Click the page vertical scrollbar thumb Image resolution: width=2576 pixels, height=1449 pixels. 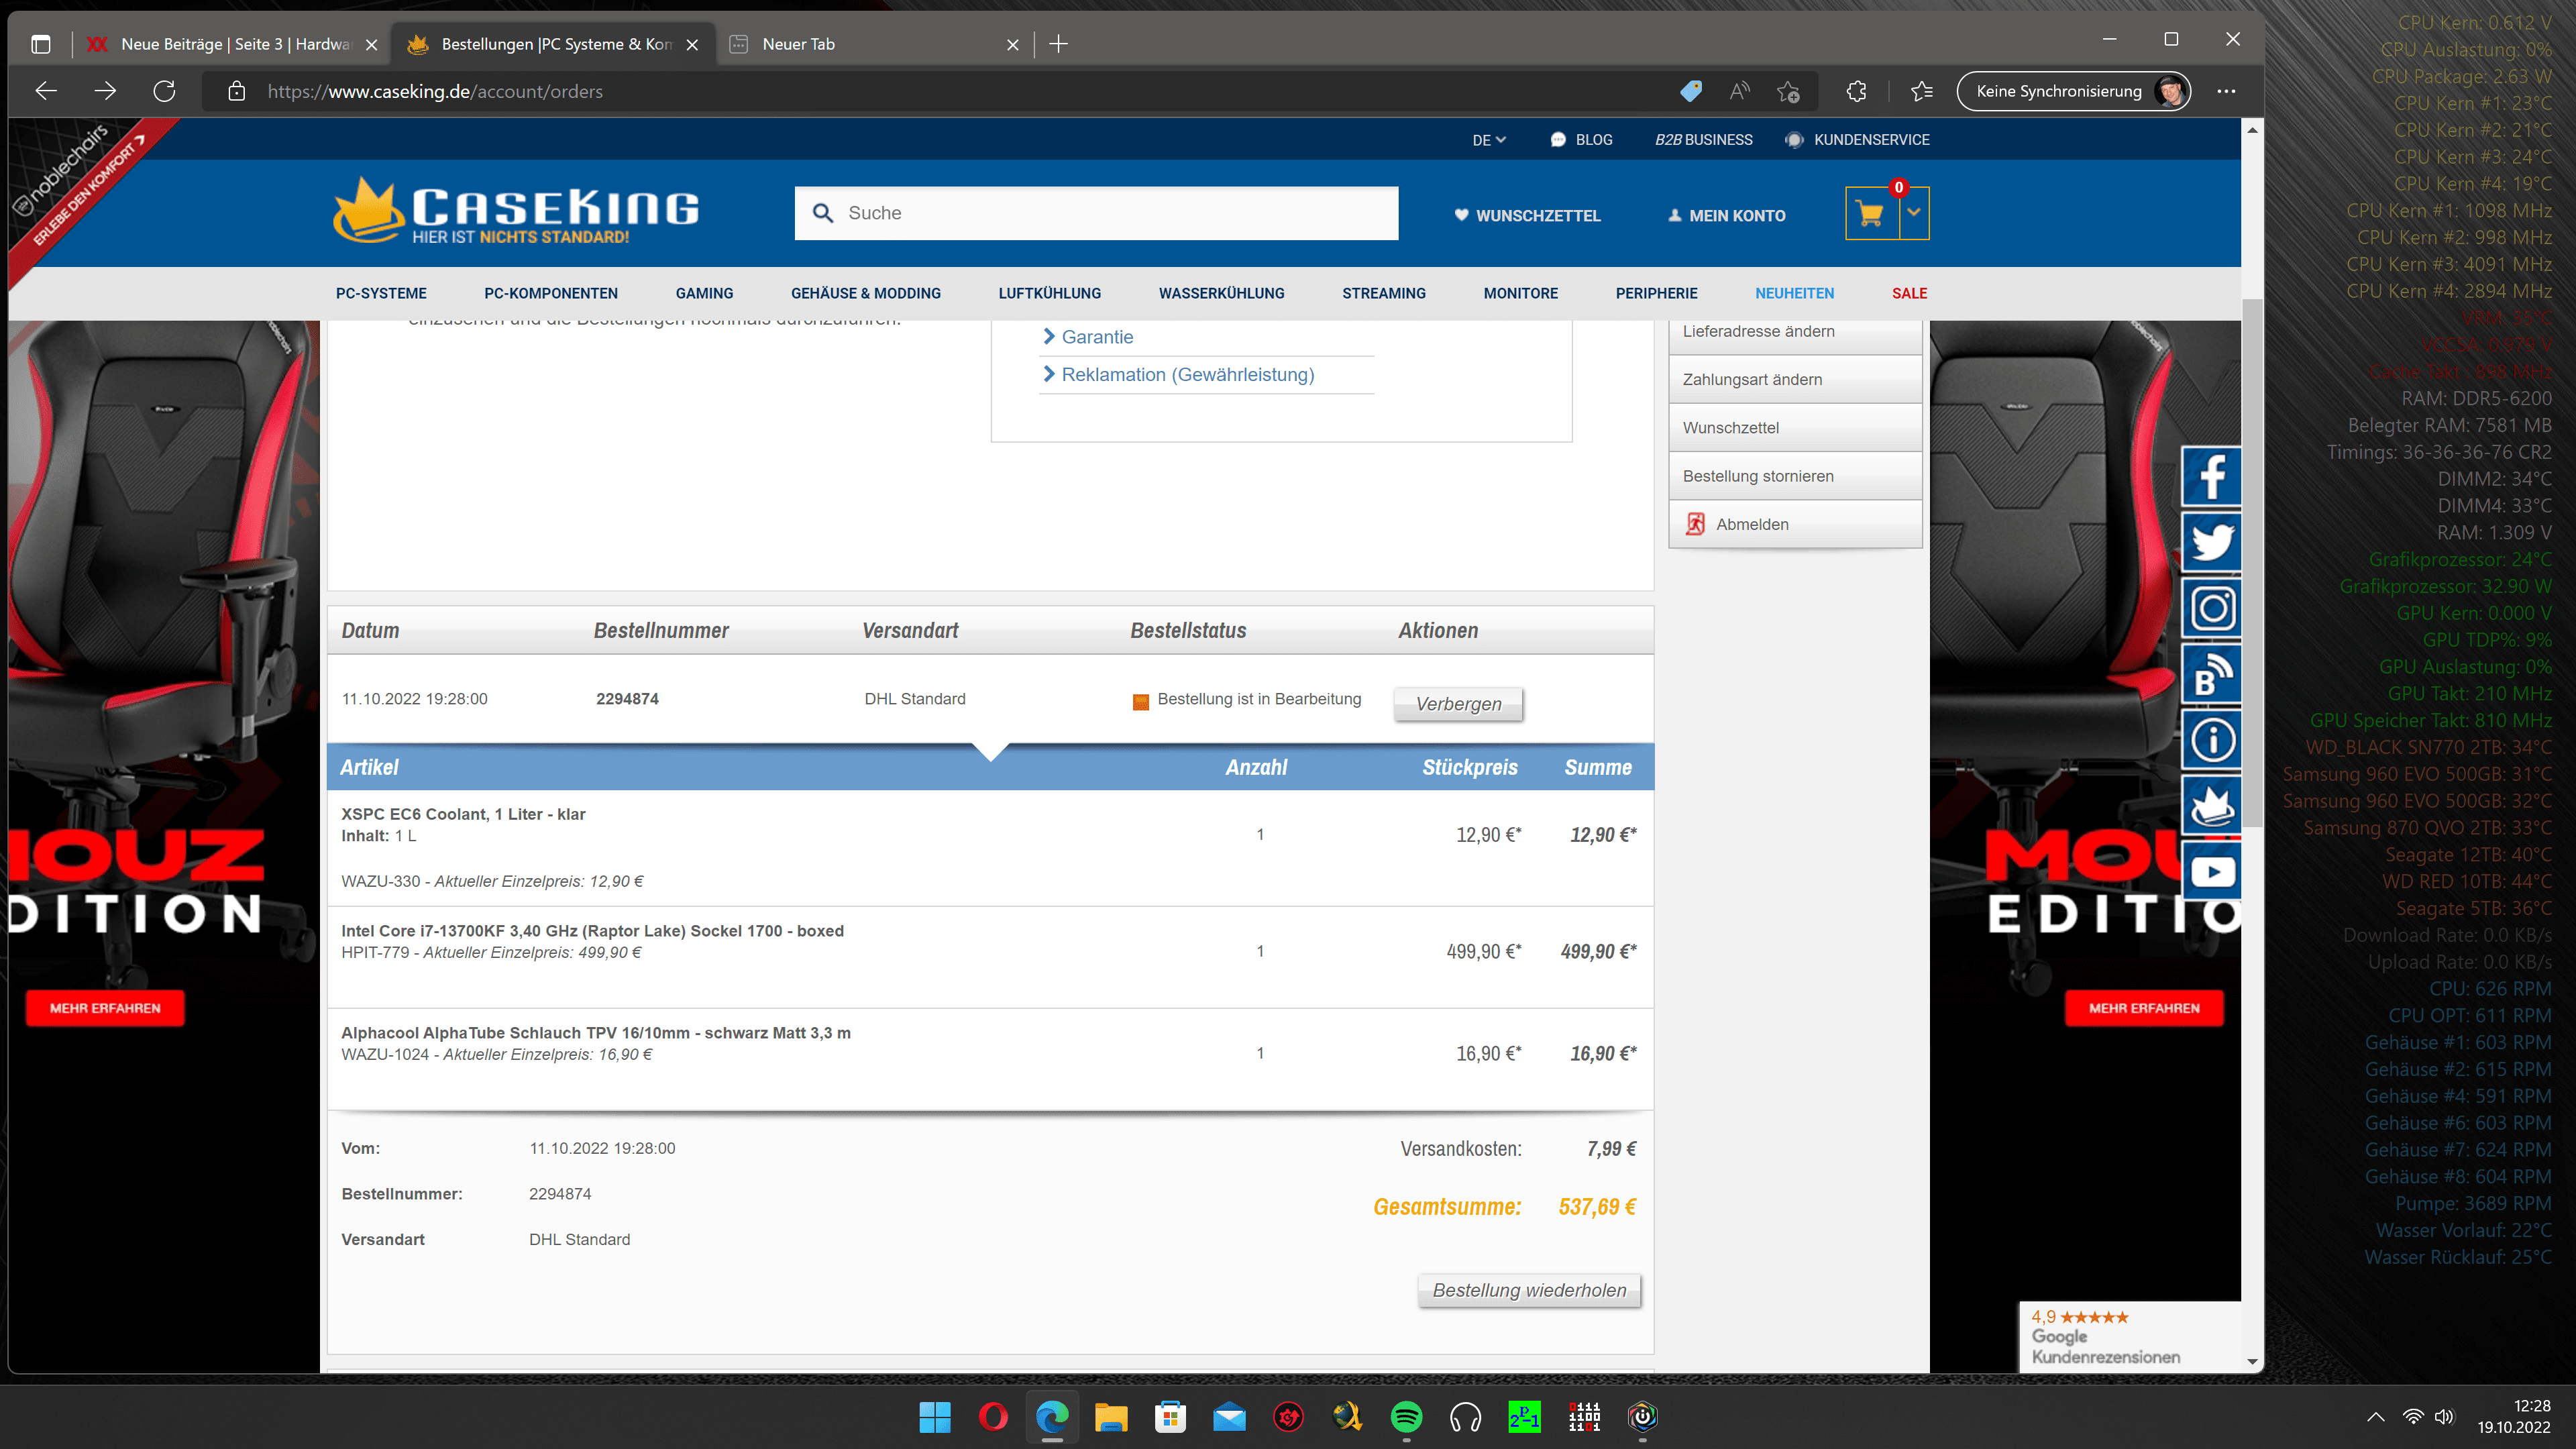2252,562
